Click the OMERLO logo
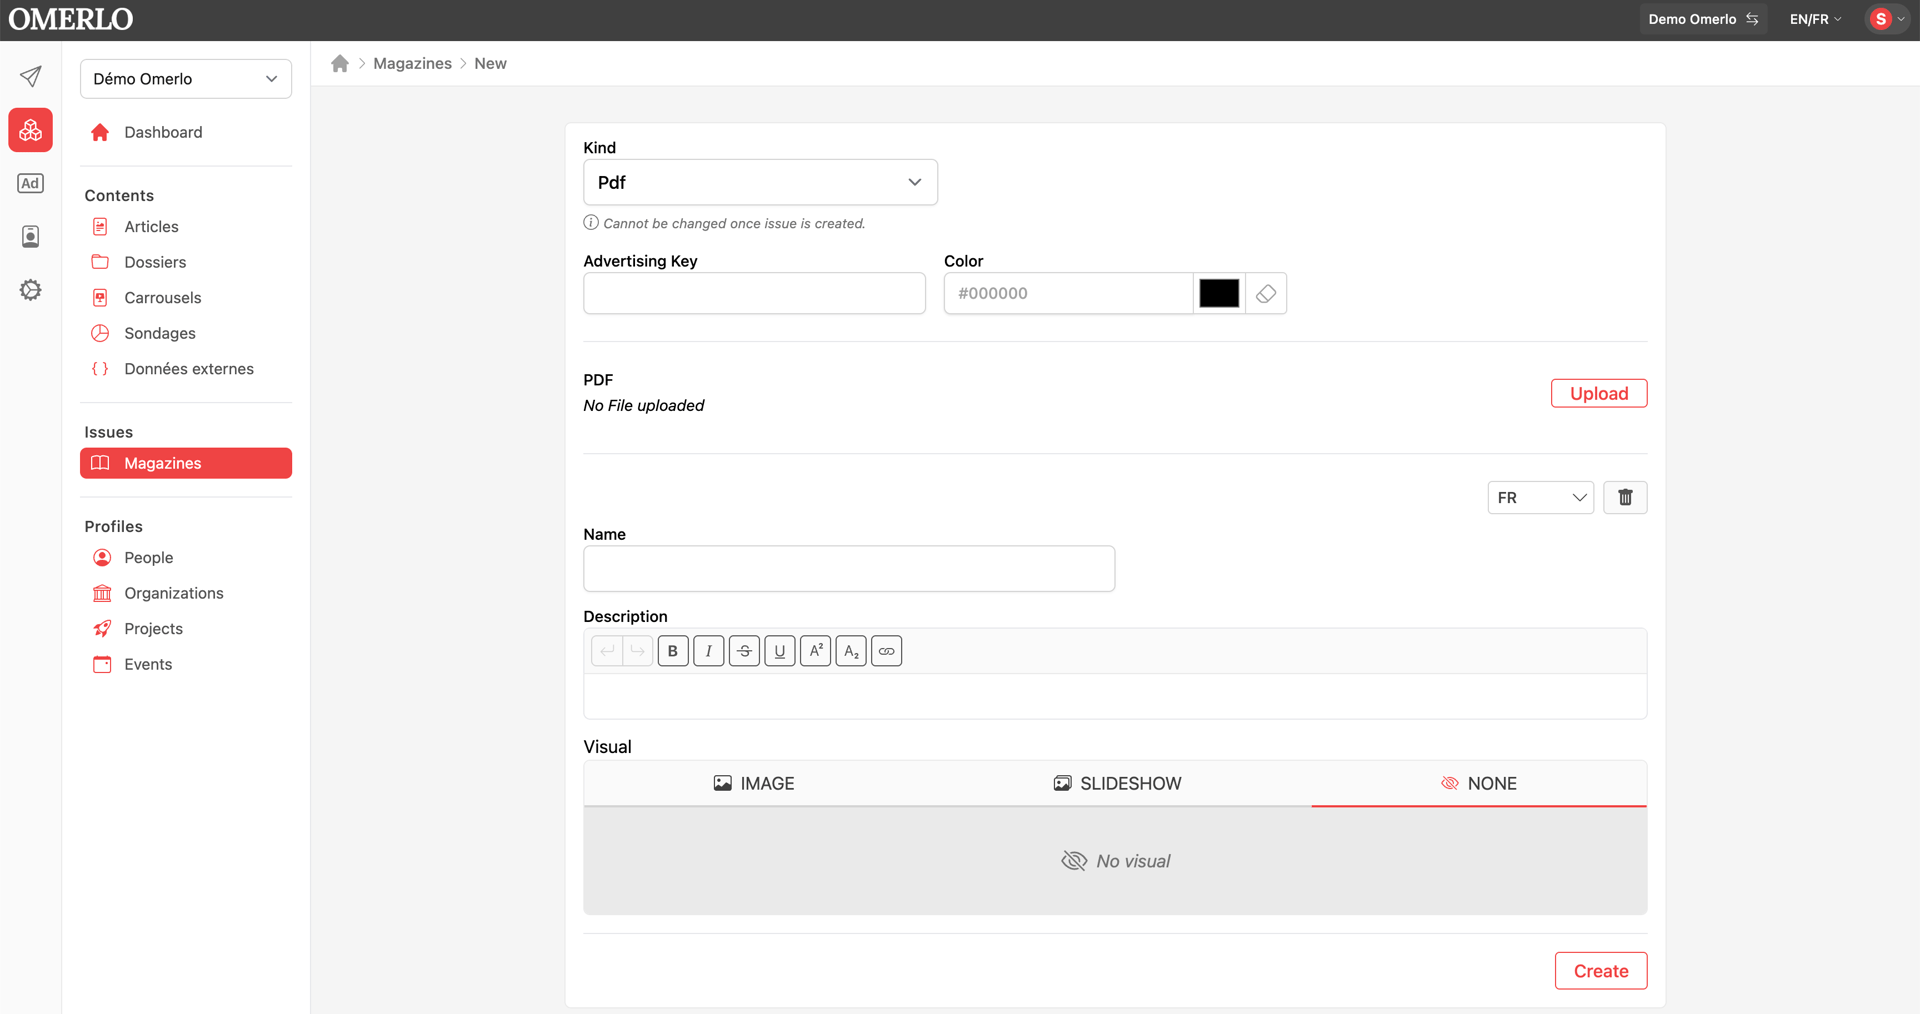Image resolution: width=1920 pixels, height=1014 pixels. click(x=70, y=19)
